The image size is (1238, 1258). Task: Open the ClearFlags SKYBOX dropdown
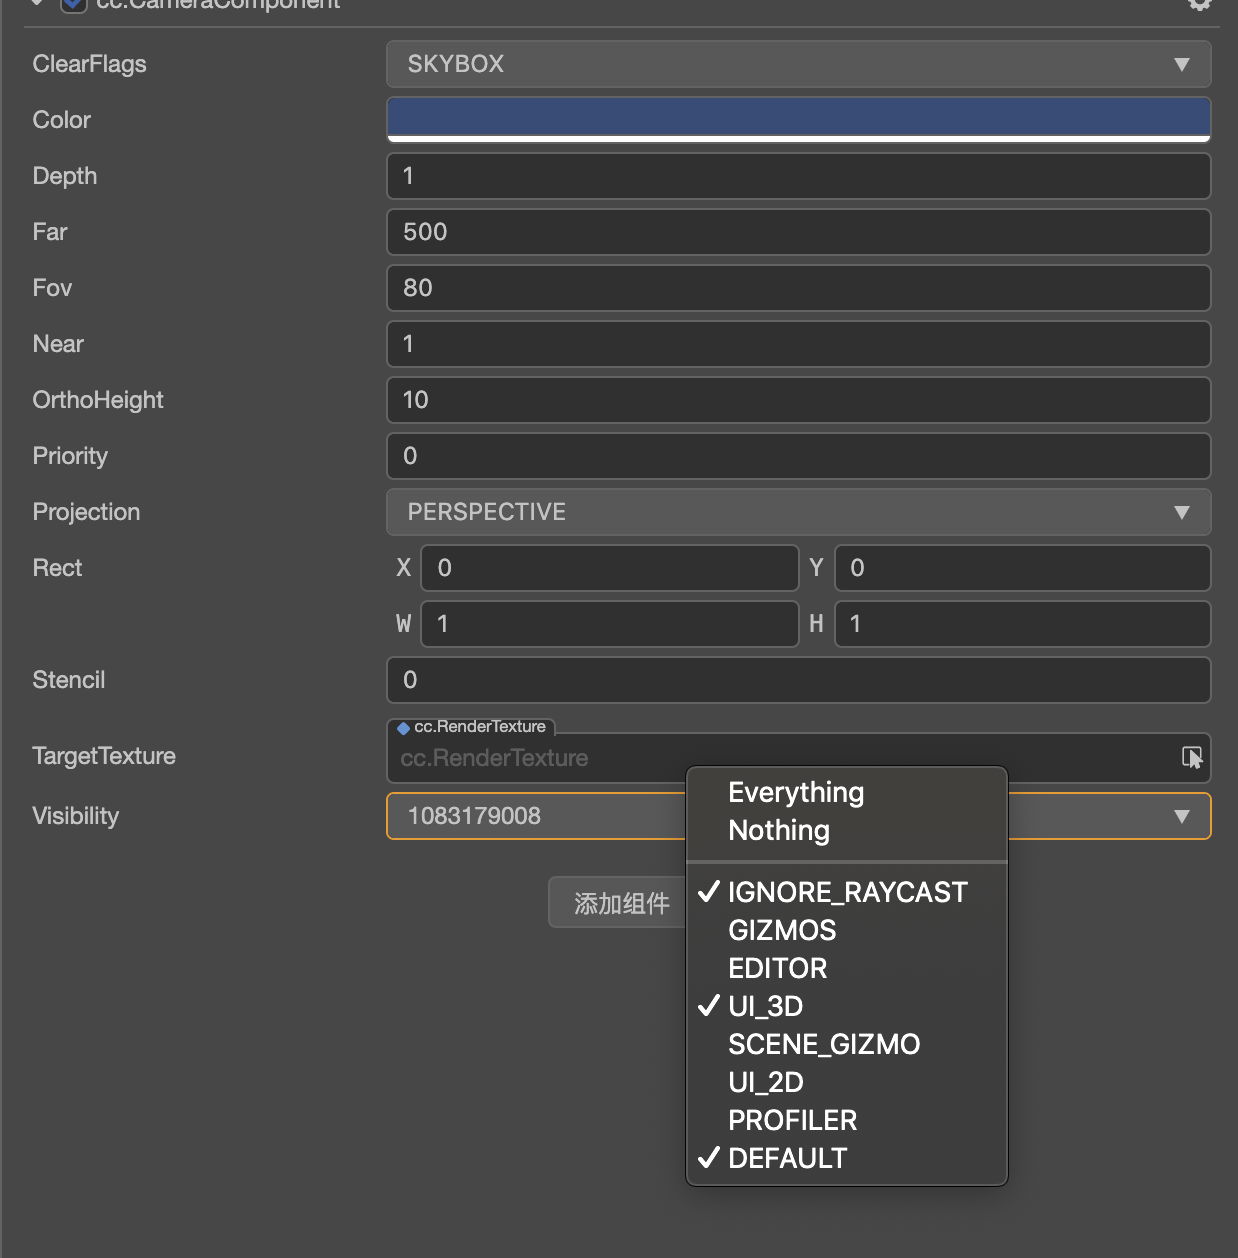798,64
